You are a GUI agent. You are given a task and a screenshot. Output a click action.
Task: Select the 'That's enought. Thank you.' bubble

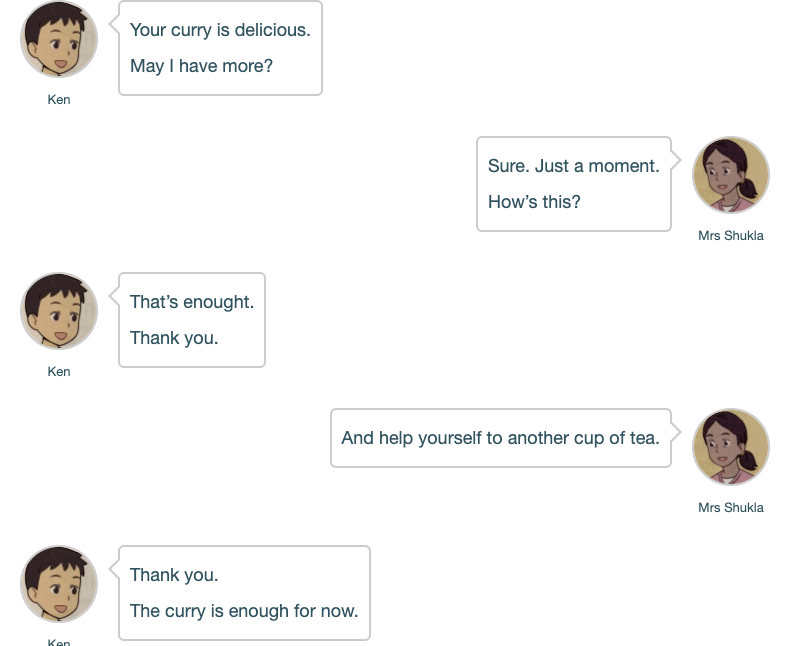coord(192,320)
